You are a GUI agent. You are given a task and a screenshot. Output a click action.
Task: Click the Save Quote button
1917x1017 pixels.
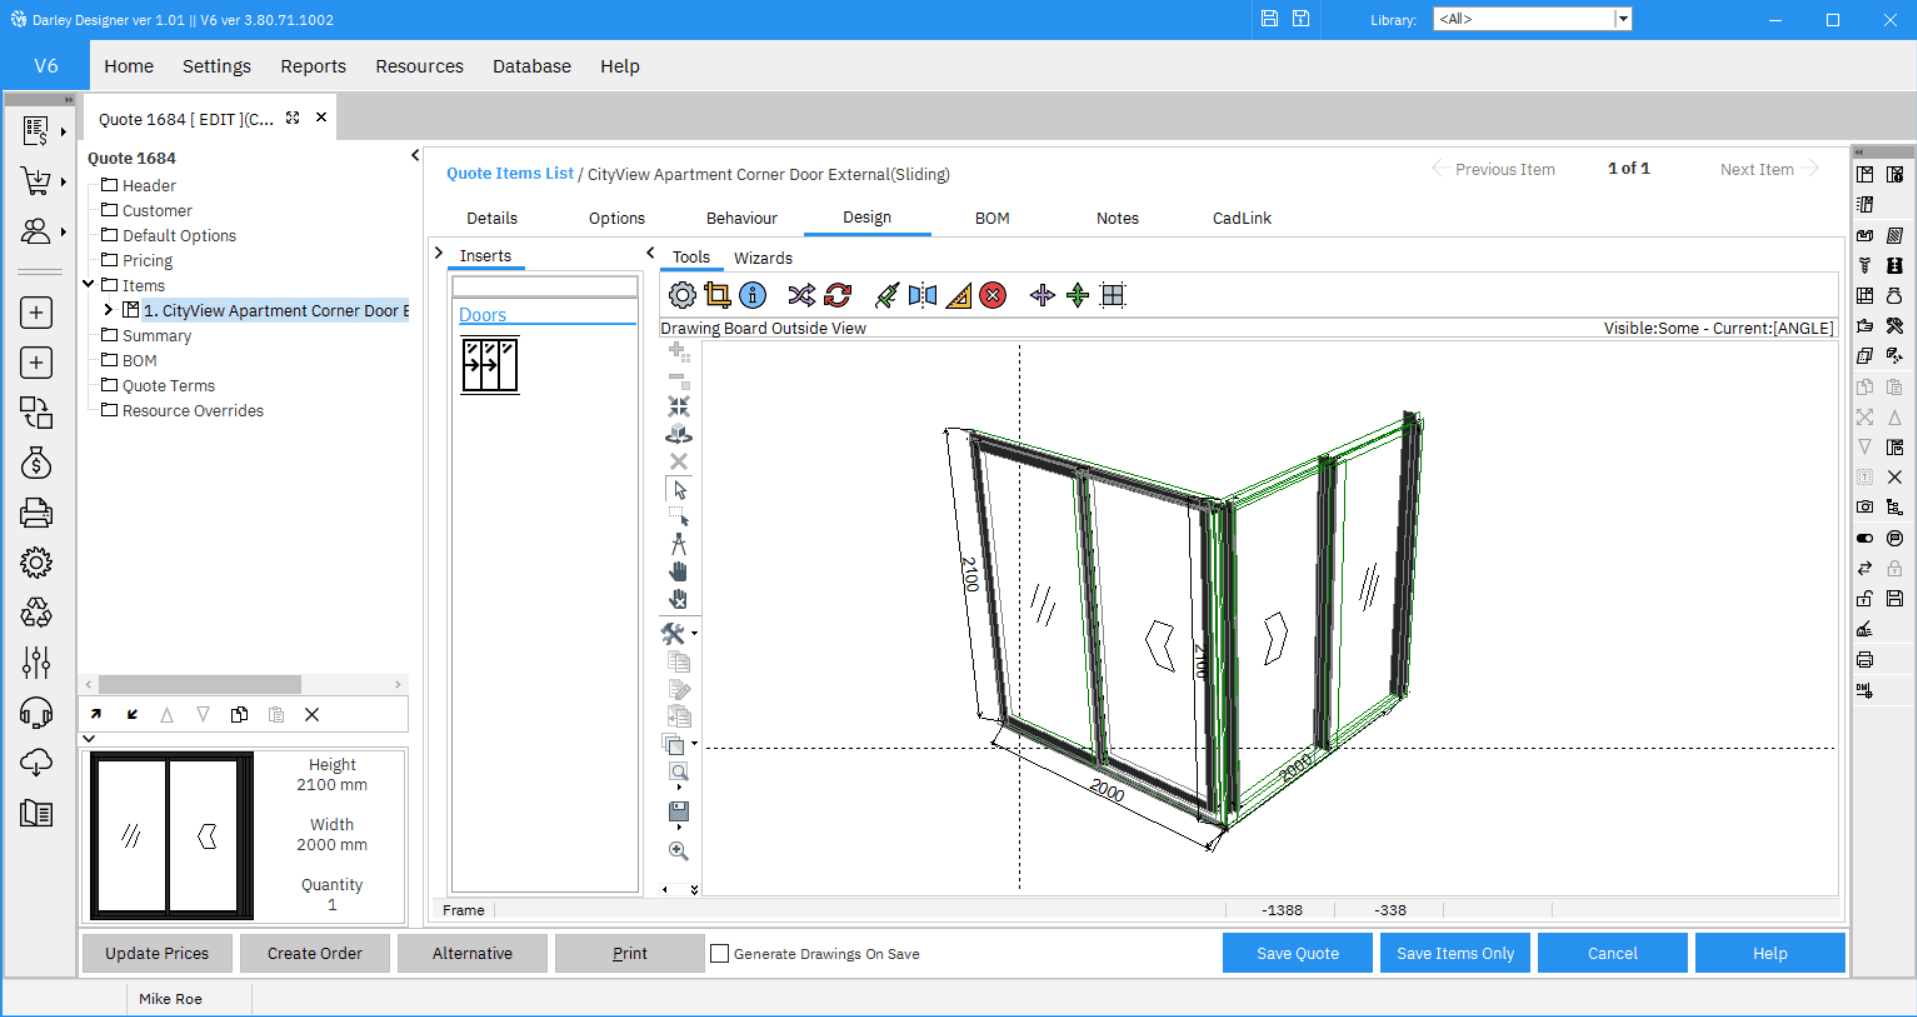pos(1297,953)
